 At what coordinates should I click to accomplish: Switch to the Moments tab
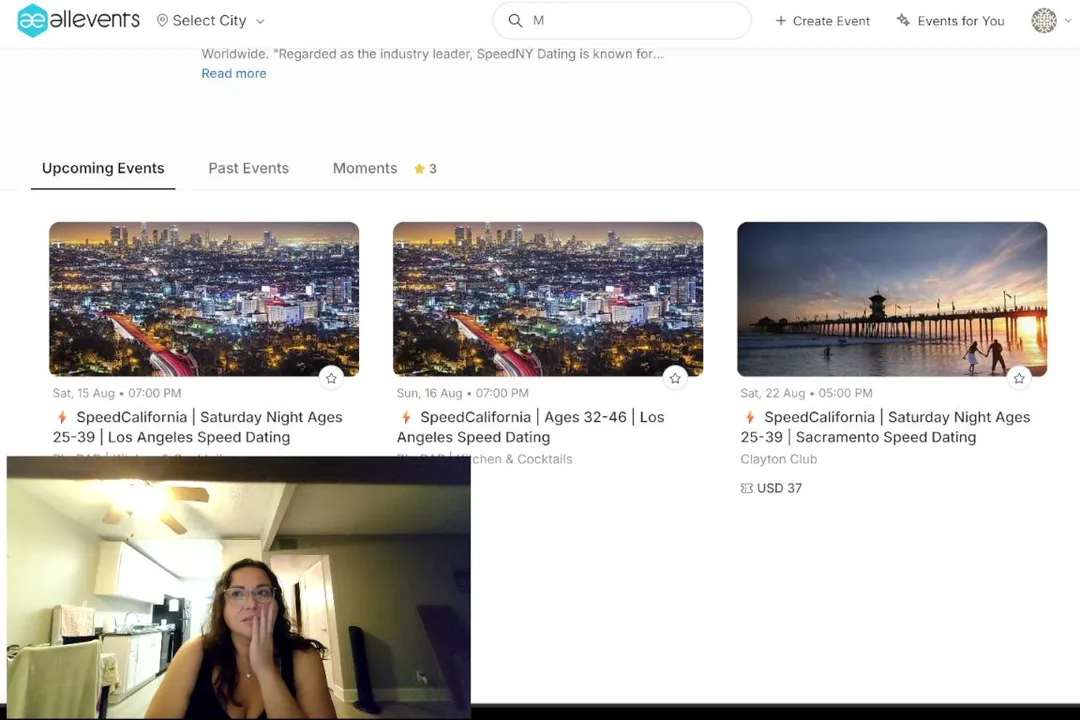[x=365, y=168]
